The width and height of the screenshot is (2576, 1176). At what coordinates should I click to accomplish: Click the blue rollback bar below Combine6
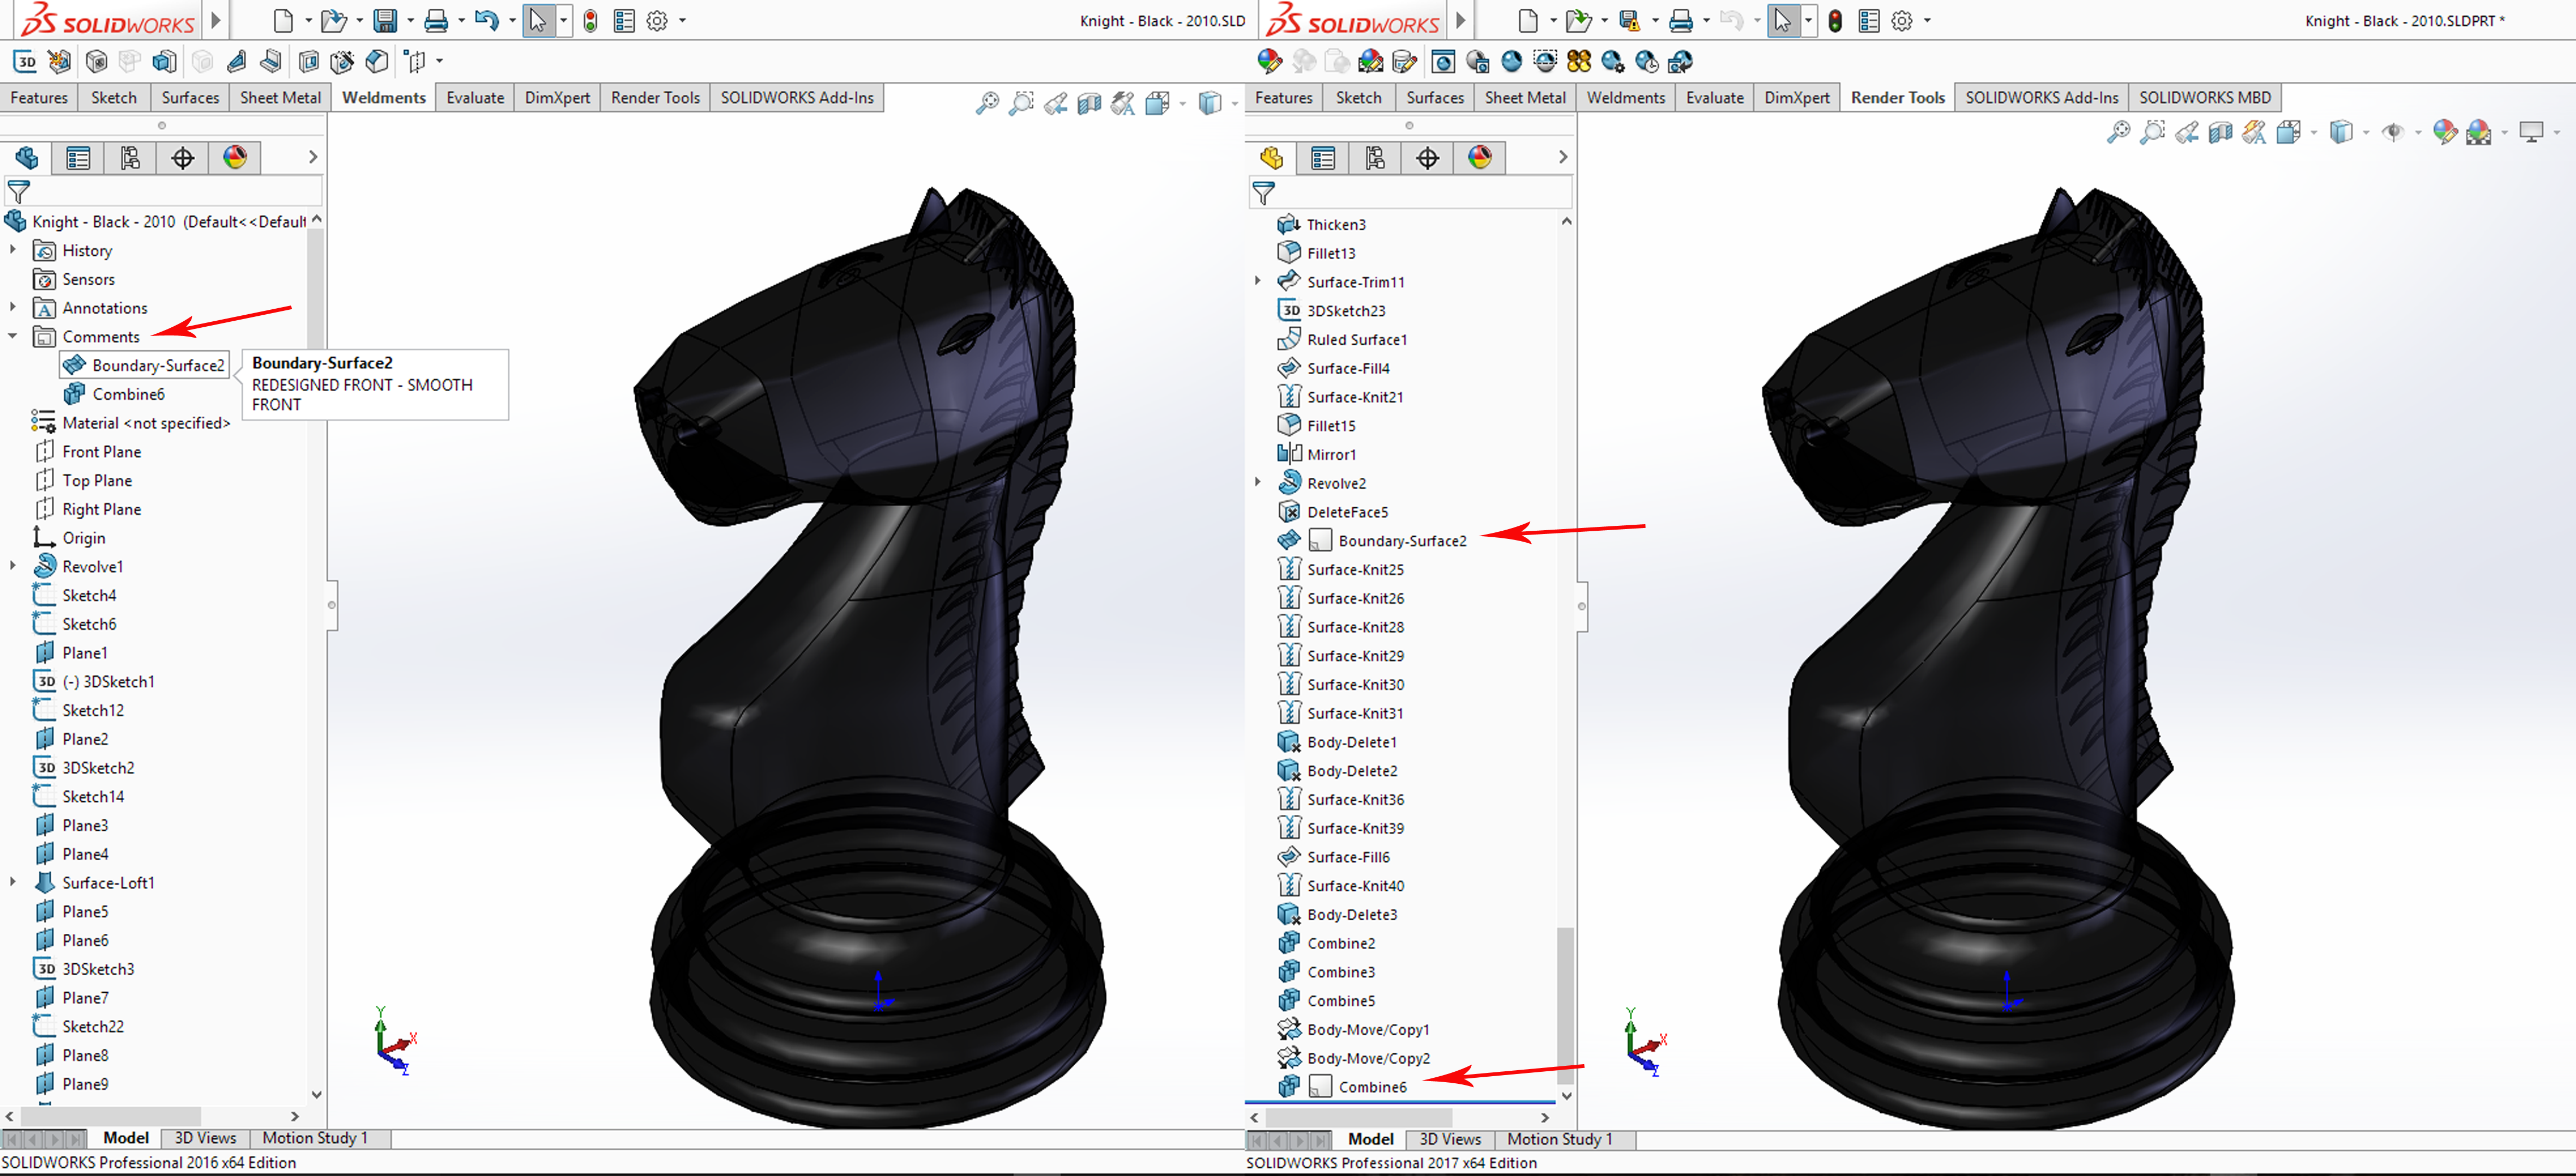pyautogui.click(x=1400, y=1103)
